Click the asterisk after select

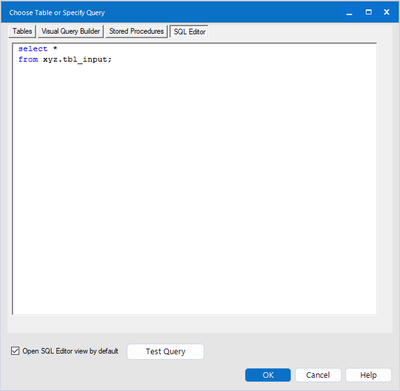tap(55, 49)
